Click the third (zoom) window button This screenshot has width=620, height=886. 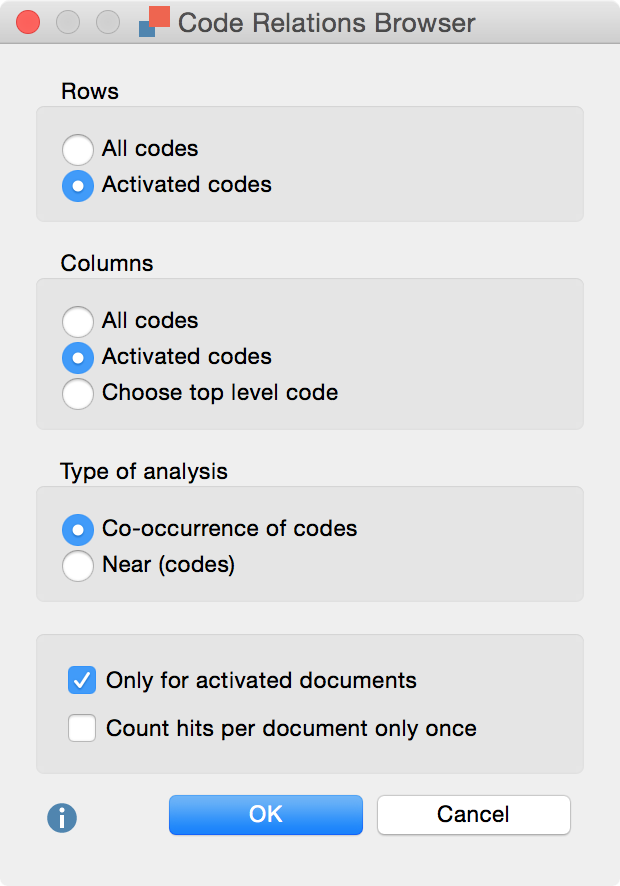point(108,22)
